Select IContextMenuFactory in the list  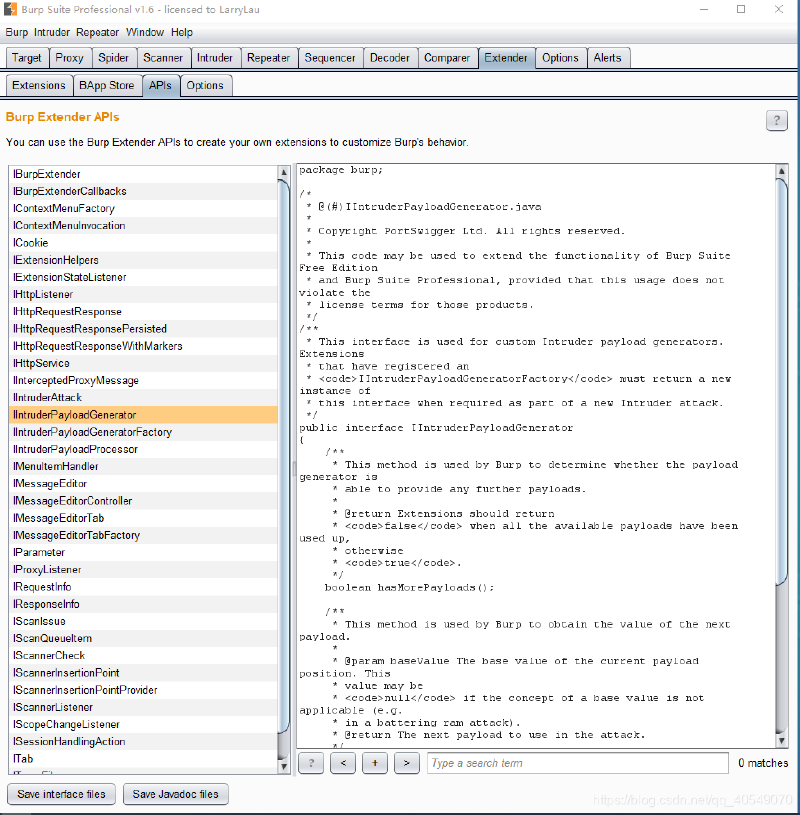coord(143,208)
